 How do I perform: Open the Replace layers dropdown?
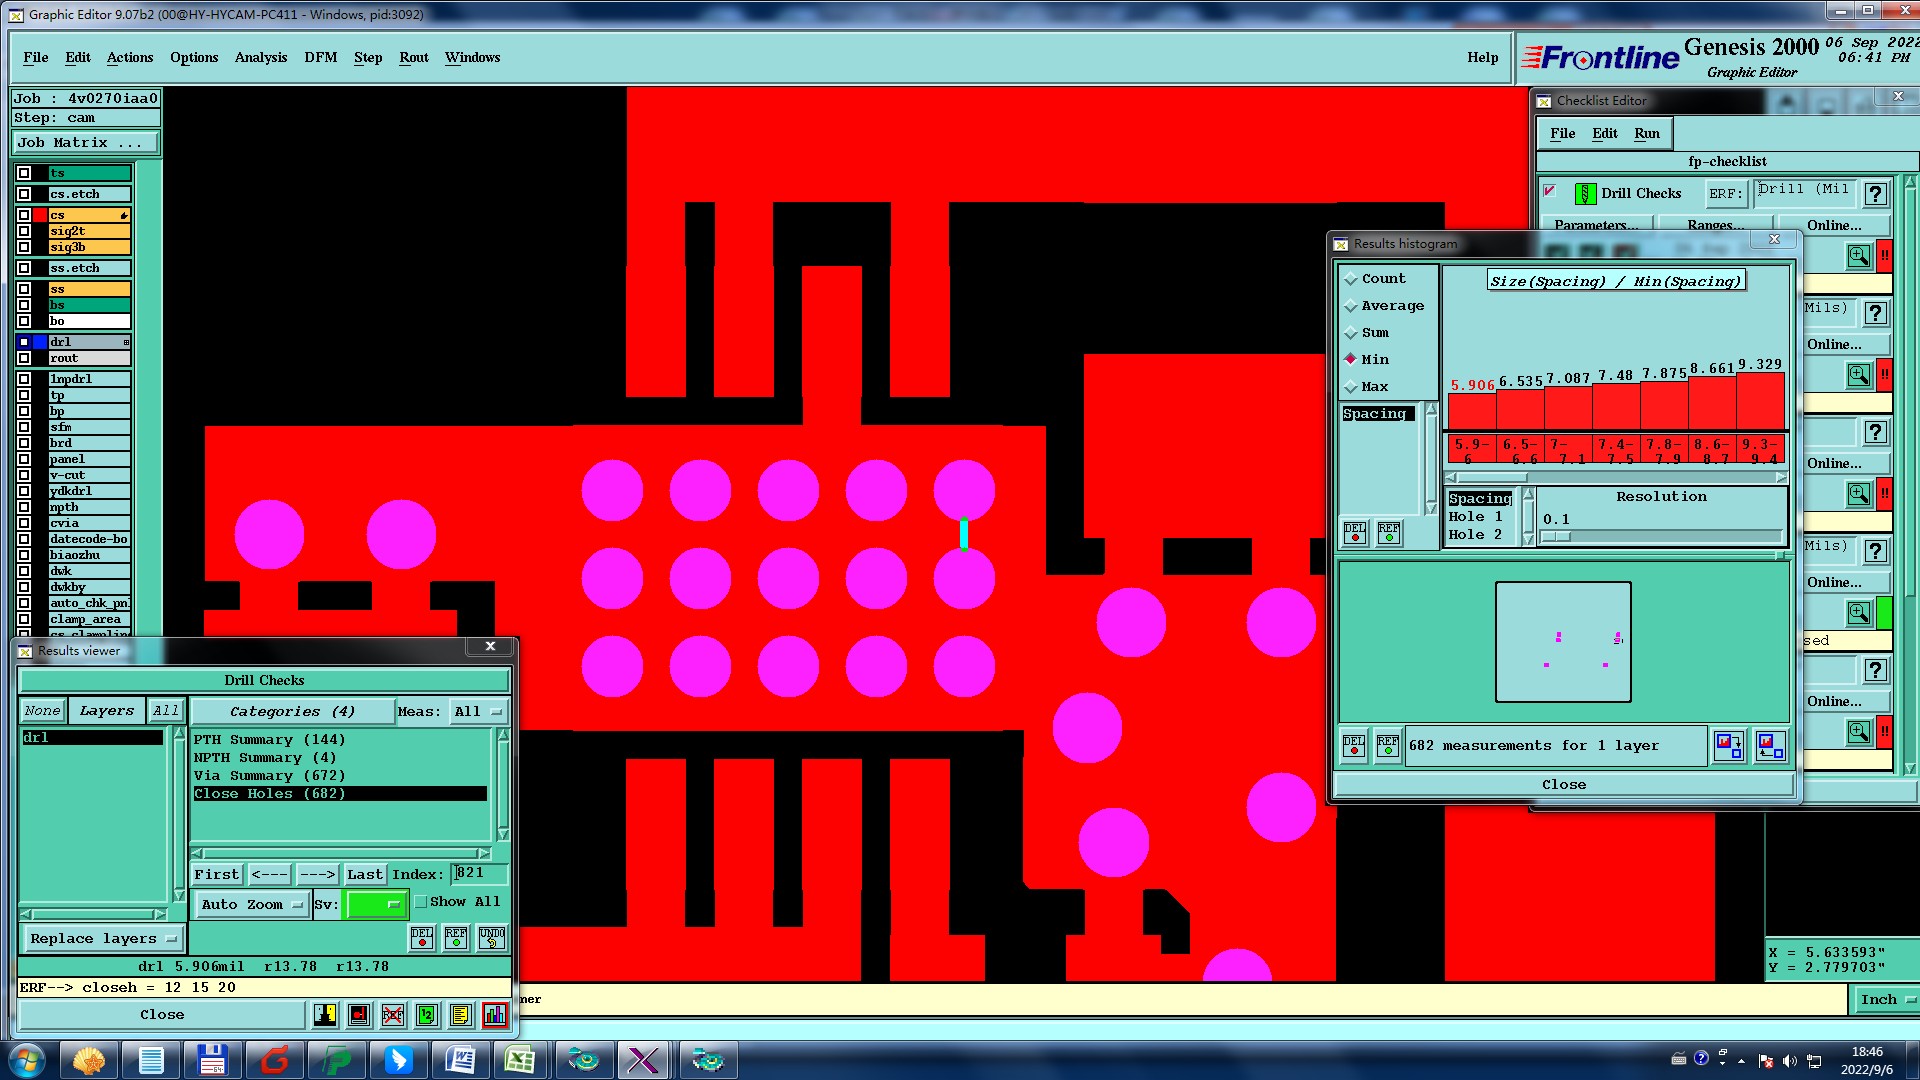(102, 939)
